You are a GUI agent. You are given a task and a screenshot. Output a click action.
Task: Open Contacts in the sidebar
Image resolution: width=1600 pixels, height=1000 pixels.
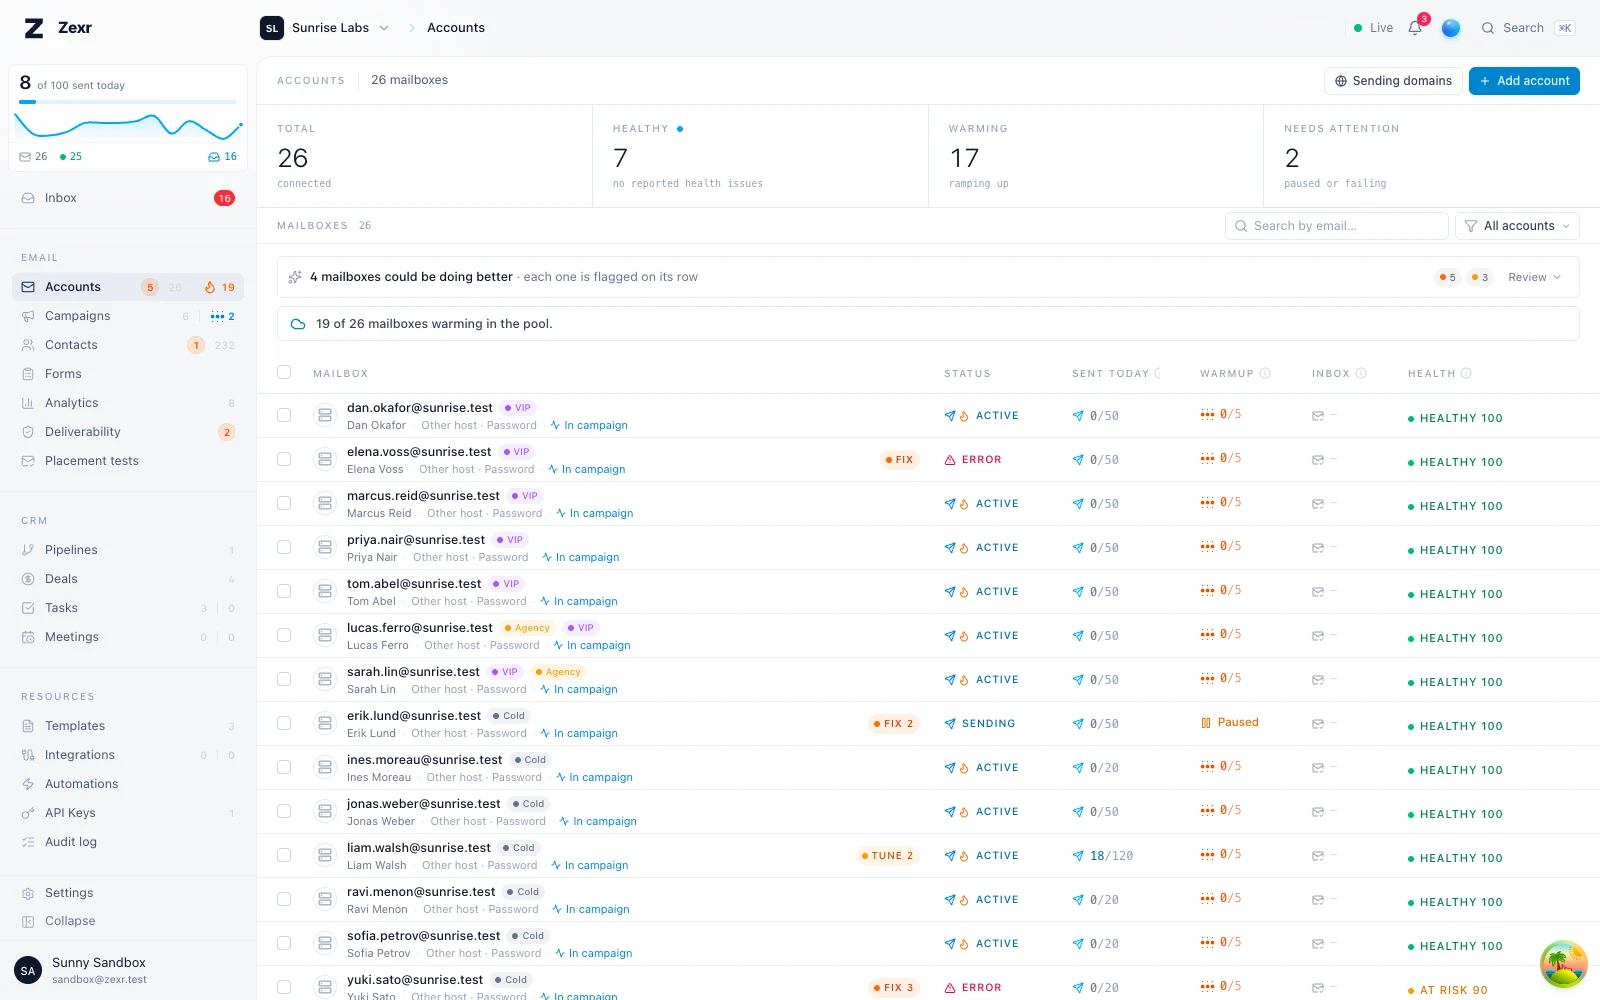(x=128, y=345)
